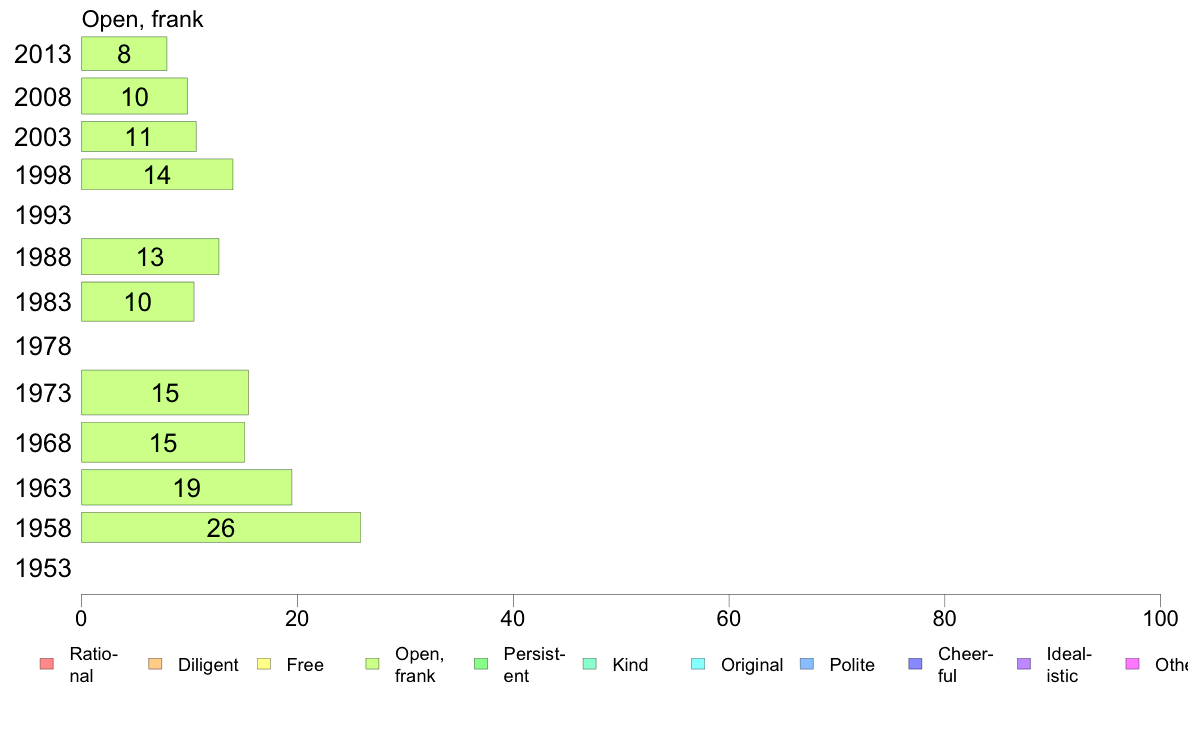
Task: Select the 1973 bar with value 15
Action: (x=165, y=393)
